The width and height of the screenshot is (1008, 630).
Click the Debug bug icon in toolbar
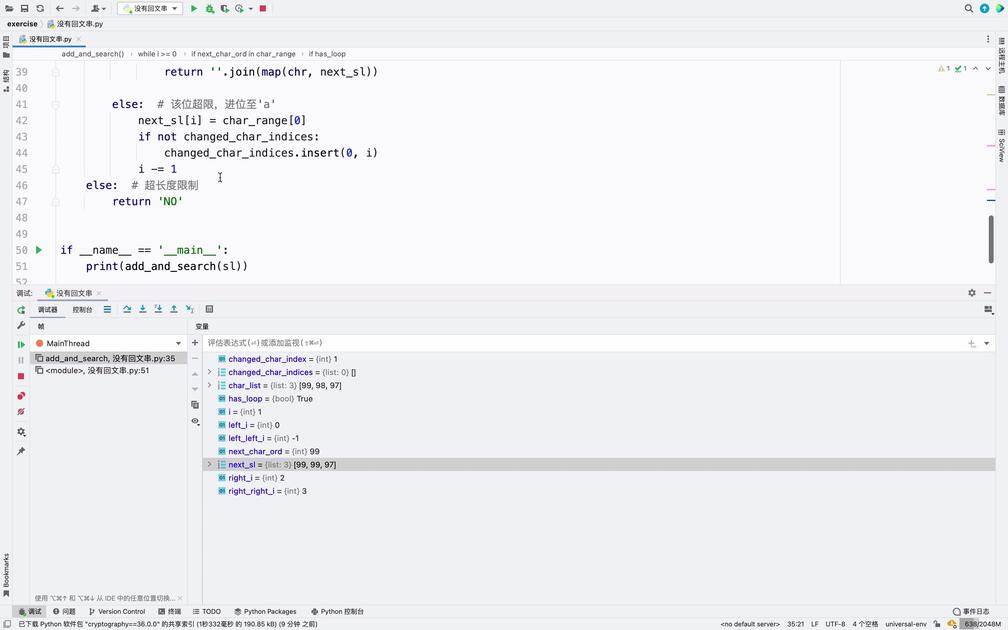pyautogui.click(x=210, y=8)
